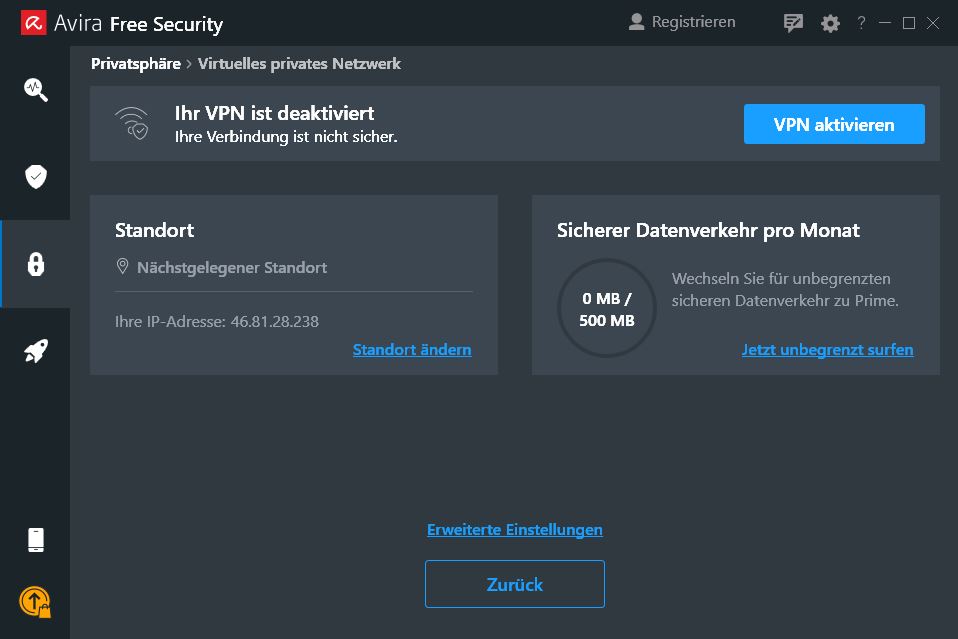
Task: Open the Performance rocket sidebar icon
Action: 35,351
